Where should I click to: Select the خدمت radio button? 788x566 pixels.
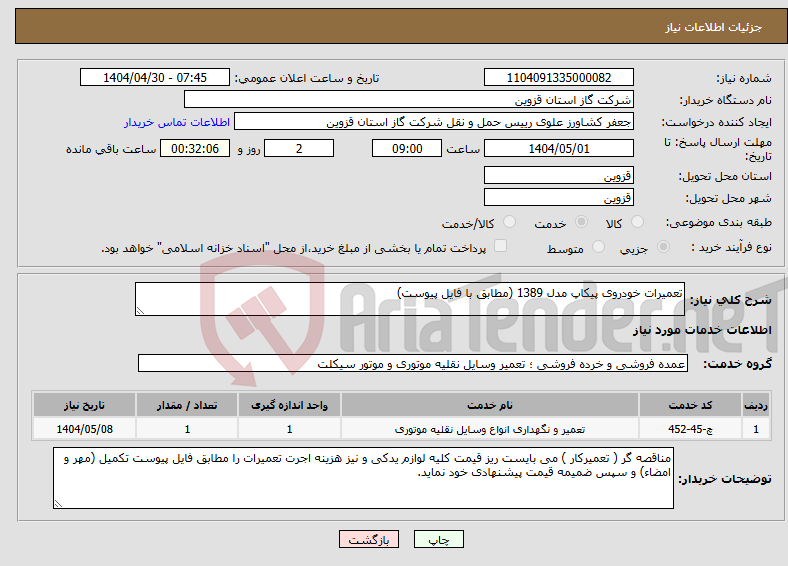click(x=581, y=222)
